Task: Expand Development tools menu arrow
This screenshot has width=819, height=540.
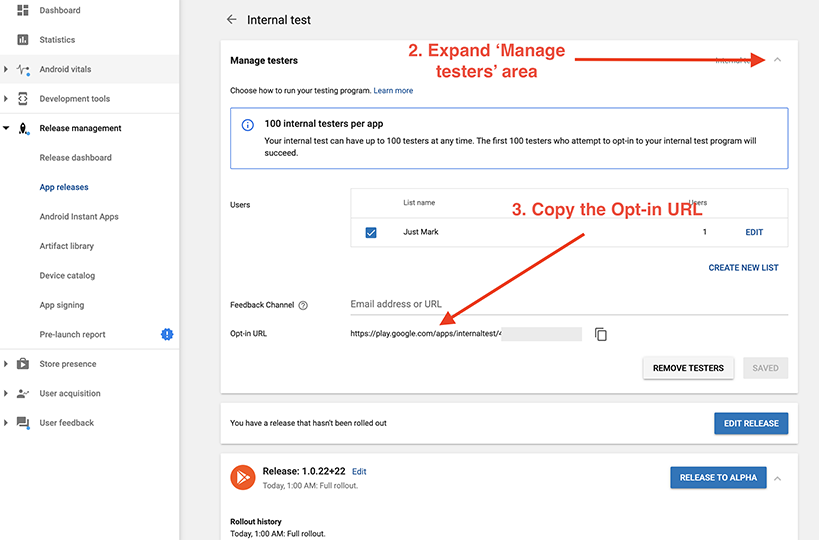Action: 6,99
